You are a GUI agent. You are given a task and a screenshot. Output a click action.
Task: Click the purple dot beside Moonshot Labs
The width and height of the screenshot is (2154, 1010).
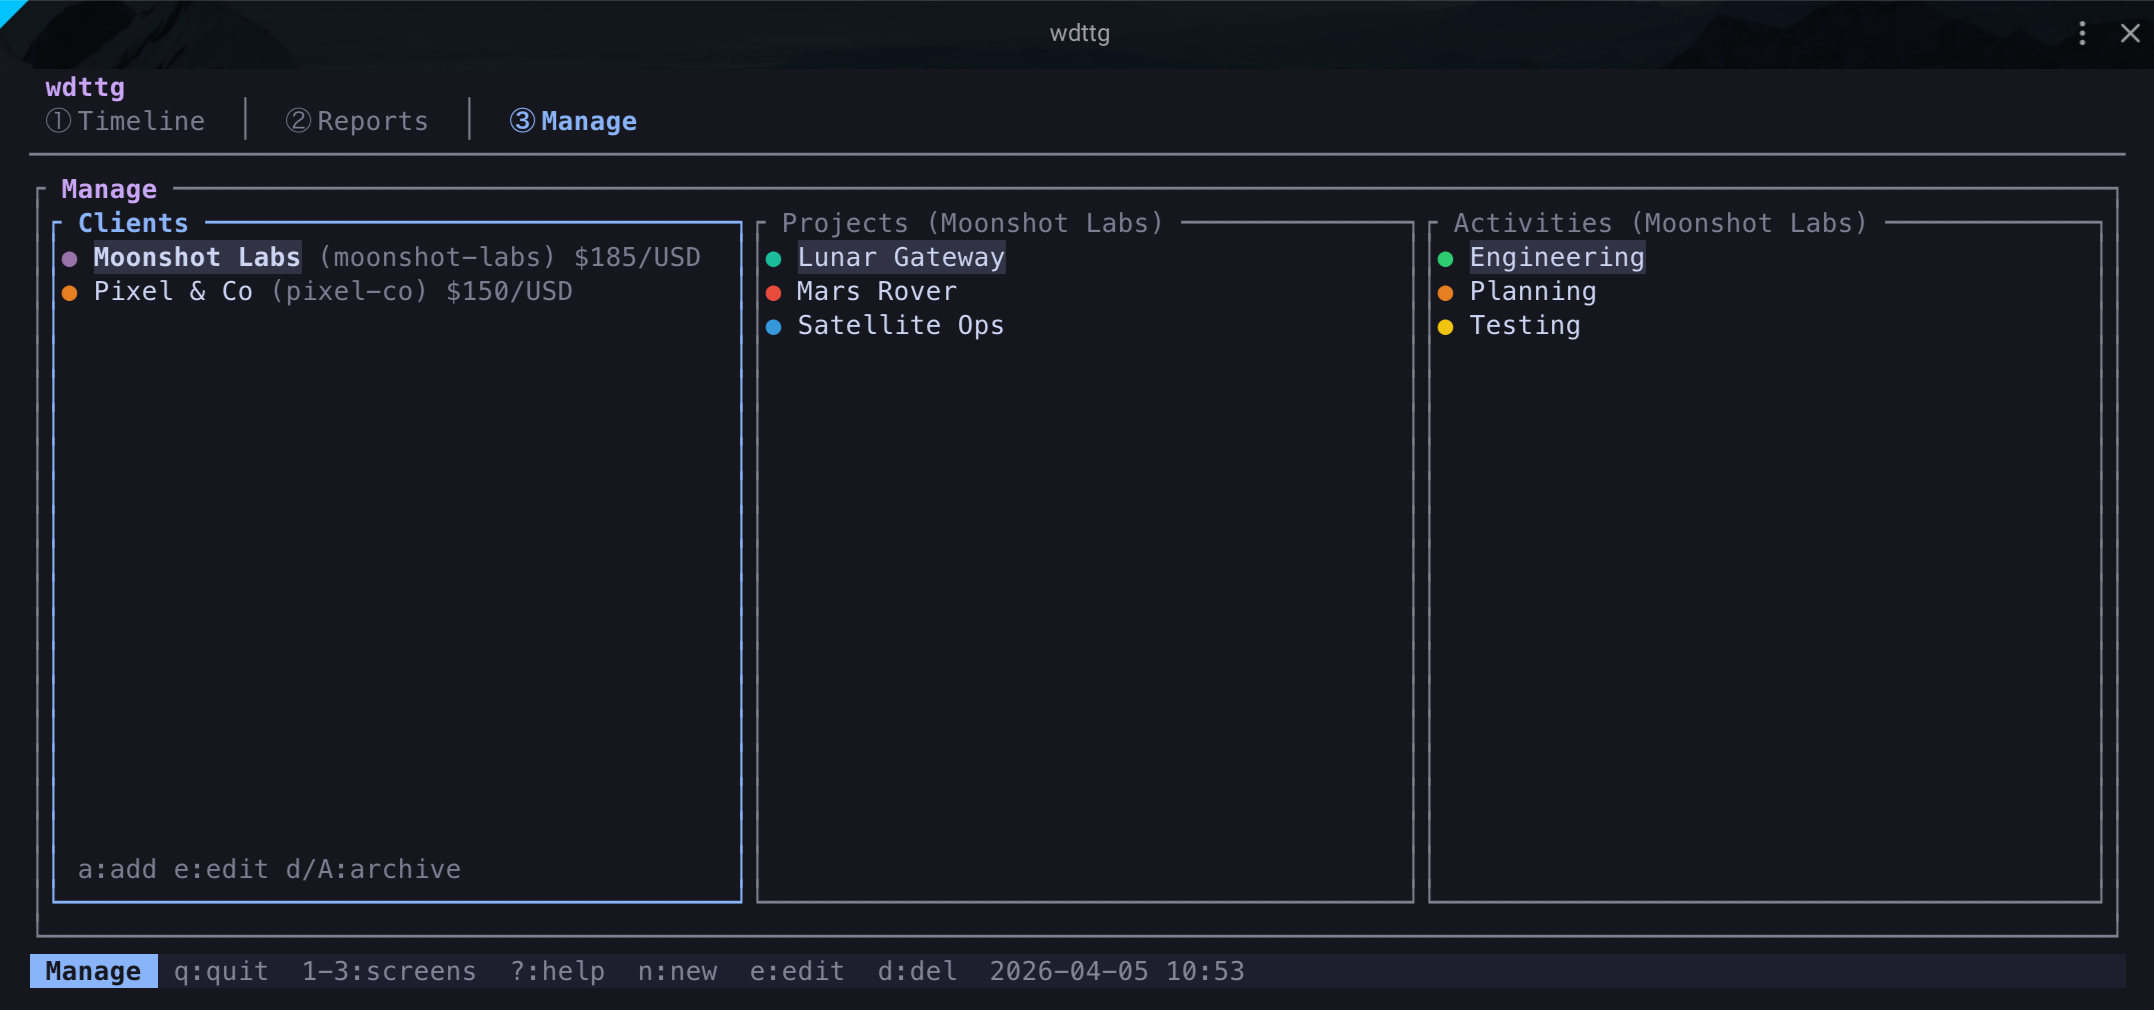point(70,259)
